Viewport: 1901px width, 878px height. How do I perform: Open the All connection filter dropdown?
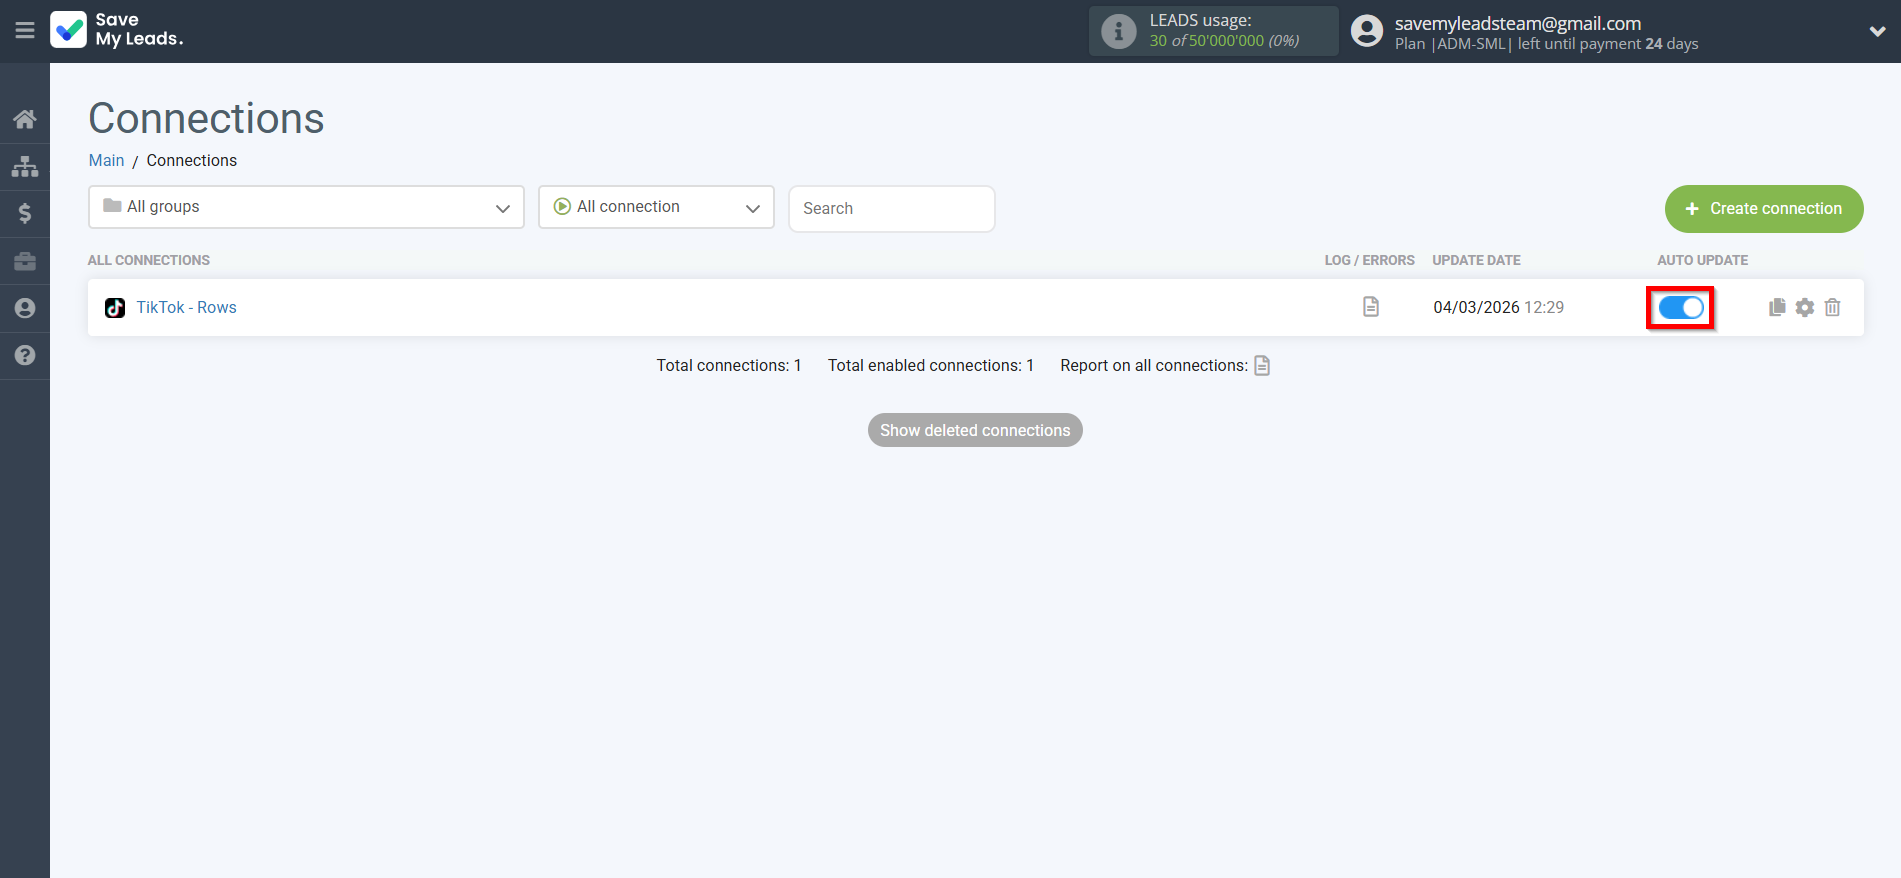click(656, 207)
